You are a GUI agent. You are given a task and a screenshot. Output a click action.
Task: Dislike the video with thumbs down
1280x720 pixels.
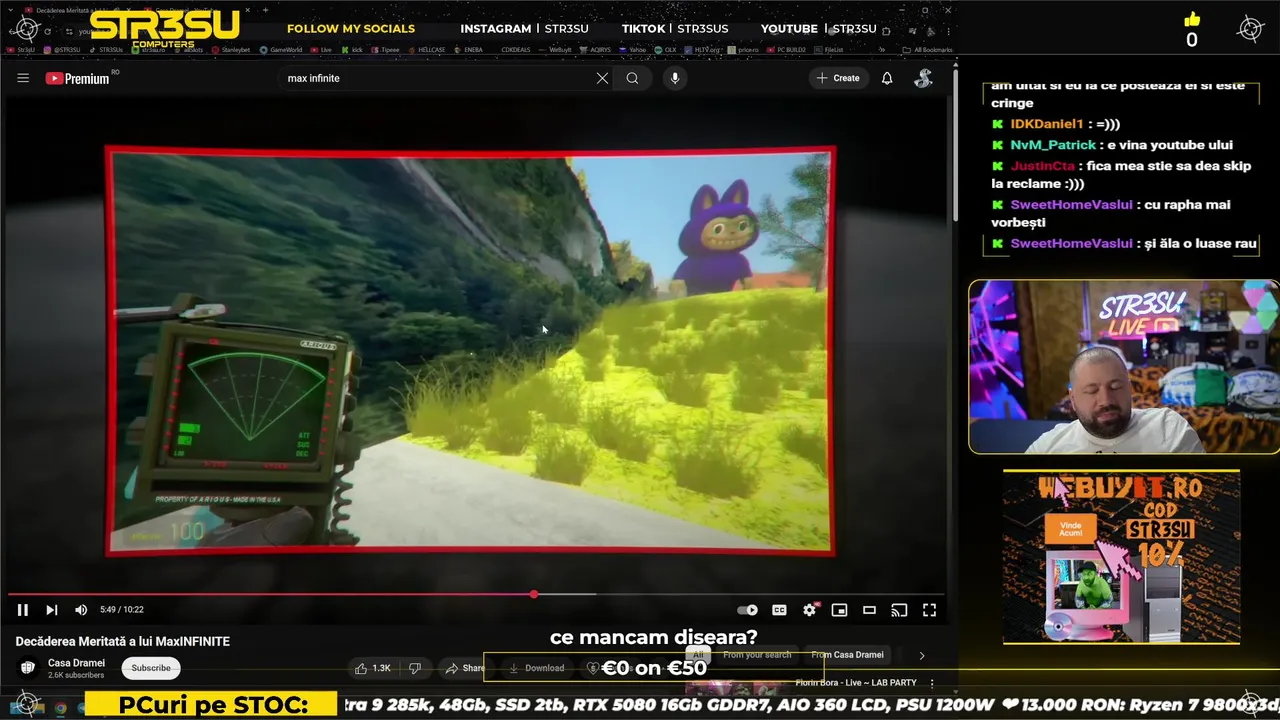tap(415, 668)
